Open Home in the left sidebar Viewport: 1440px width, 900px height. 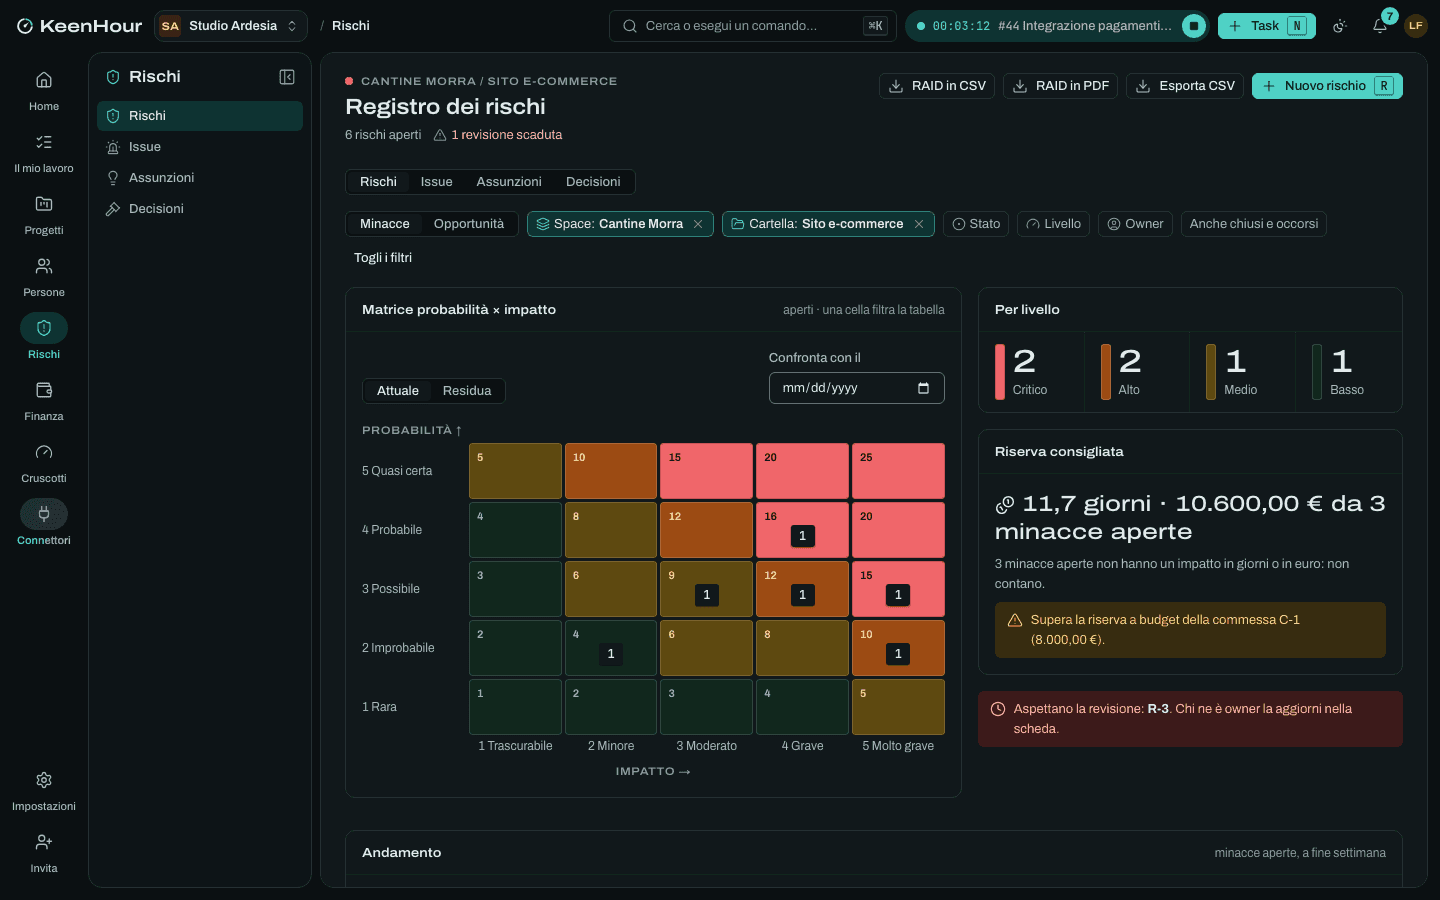coord(44,91)
